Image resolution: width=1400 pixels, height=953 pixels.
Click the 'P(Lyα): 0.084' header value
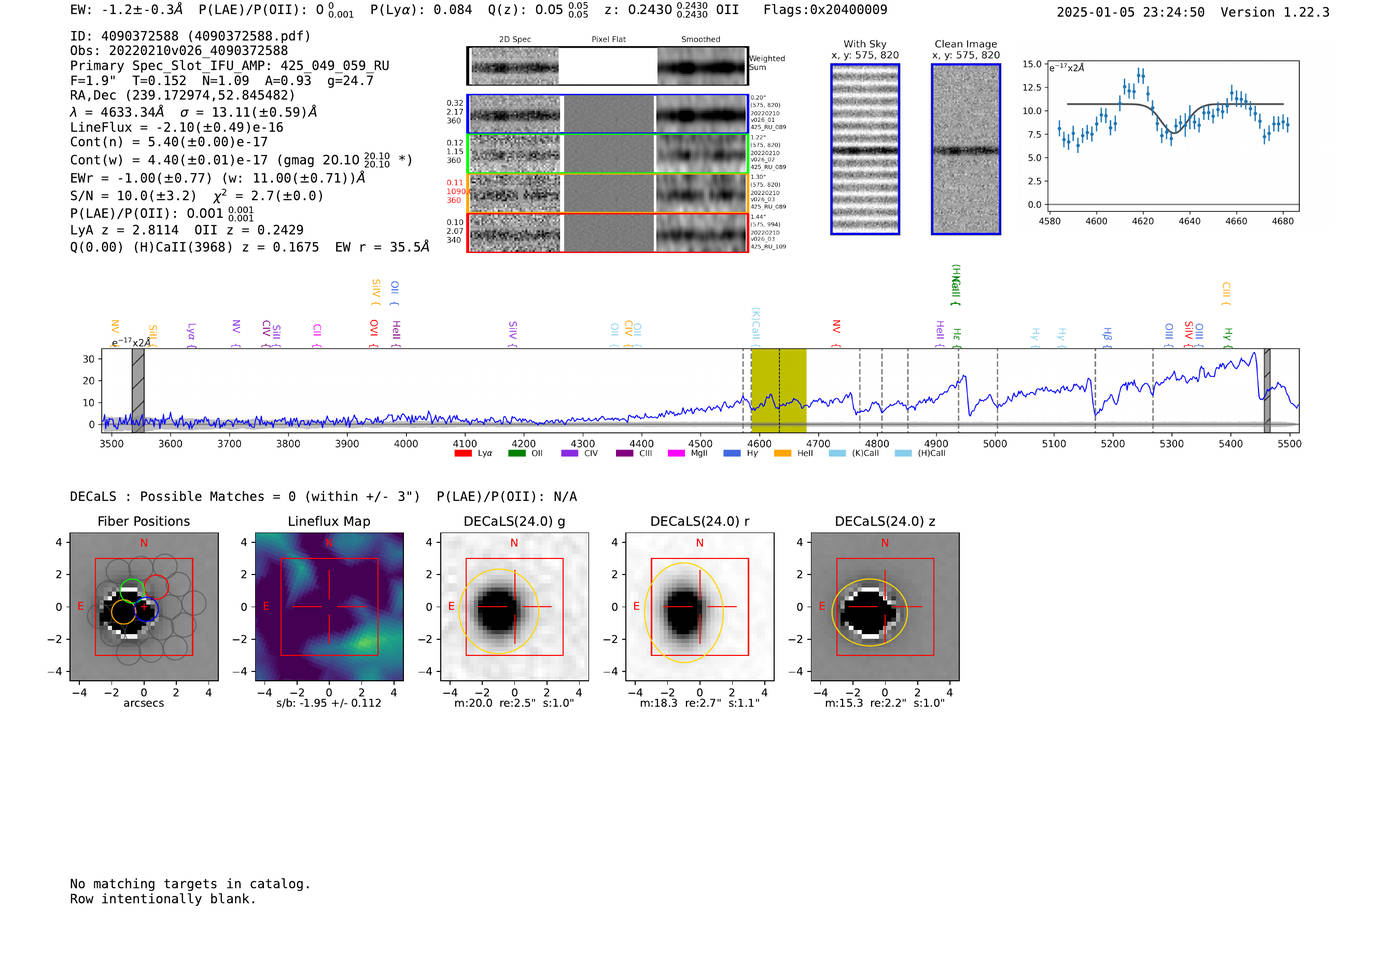pos(421,10)
